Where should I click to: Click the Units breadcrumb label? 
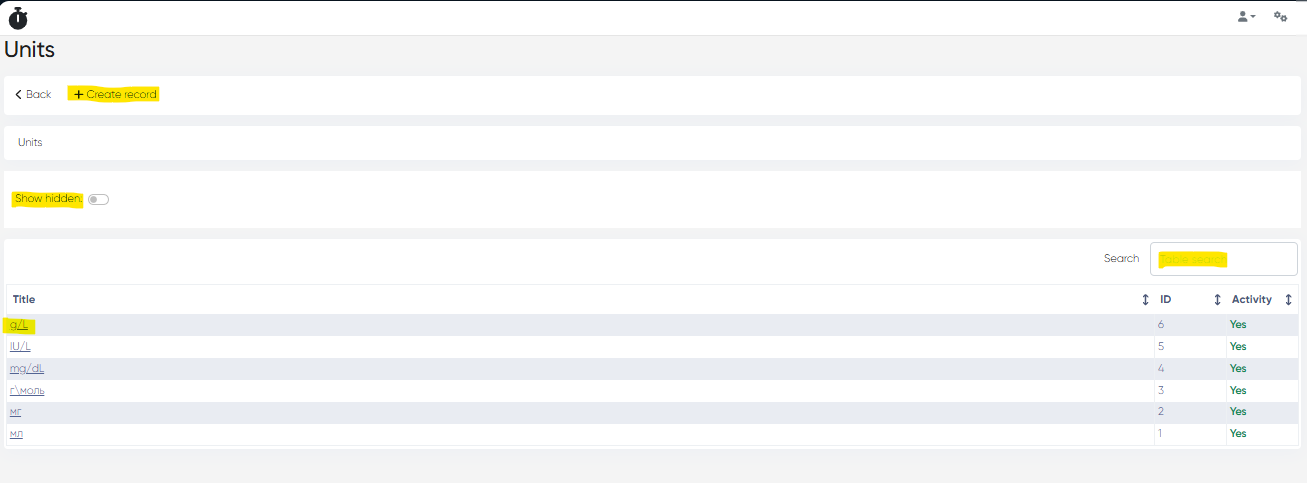point(30,142)
